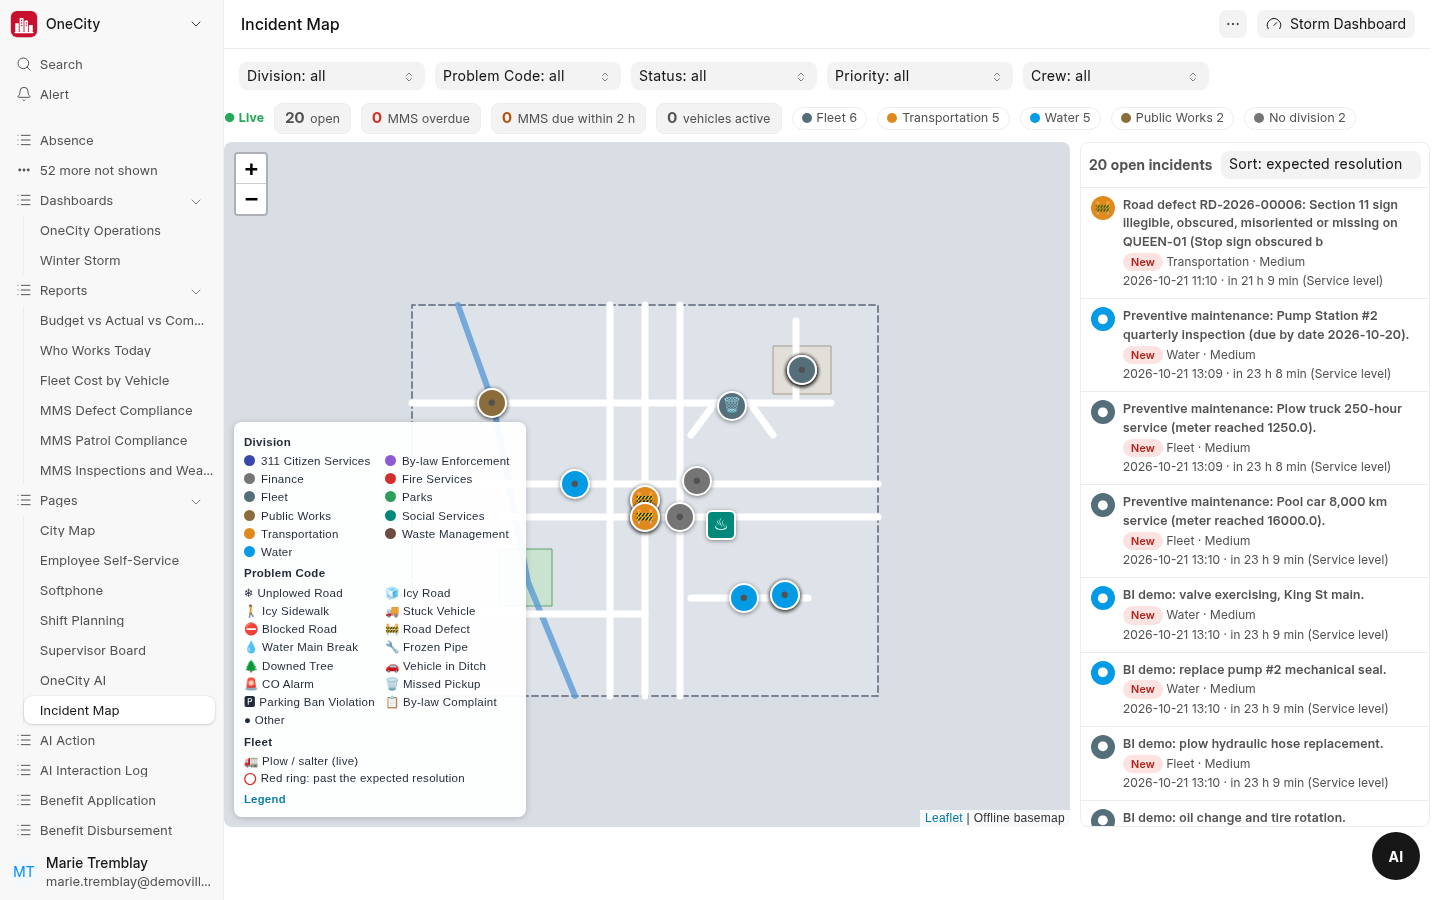The height and width of the screenshot is (900, 1440).
Task: Follow the Leaflet attribution link
Action: coord(943,818)
